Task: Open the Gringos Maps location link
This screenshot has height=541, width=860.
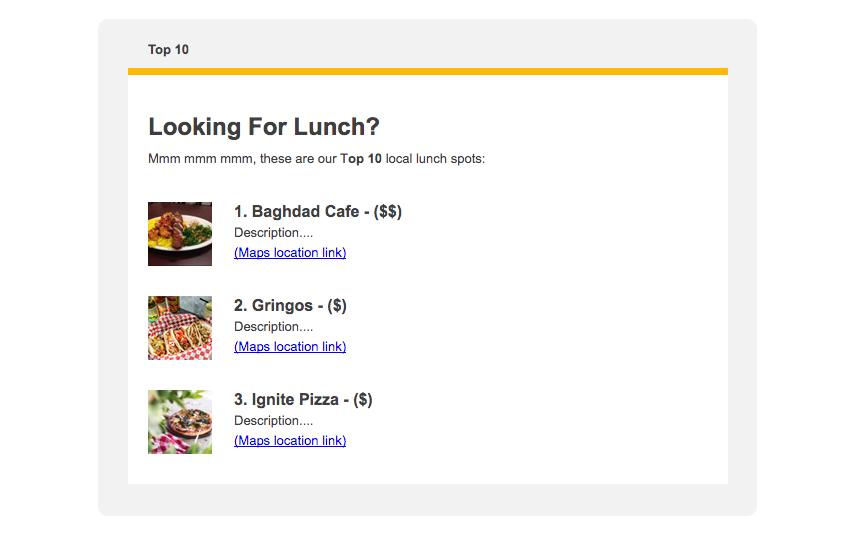Action: point(290,347)
